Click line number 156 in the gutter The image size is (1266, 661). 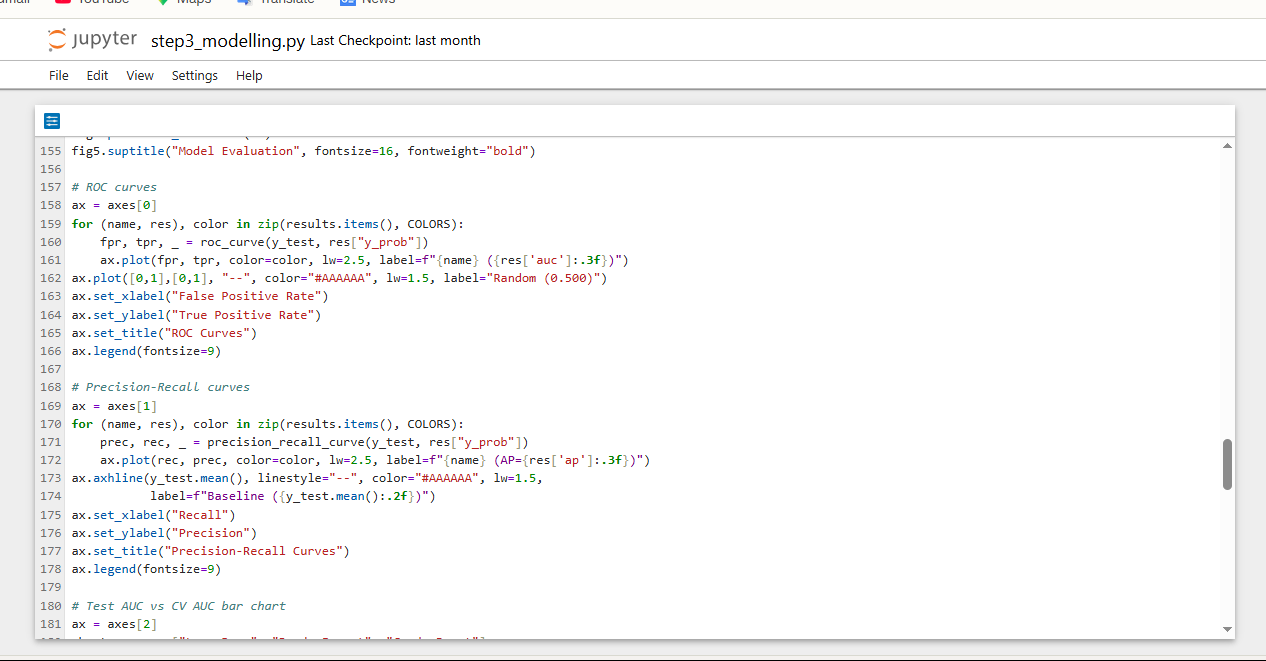pyautogui.click(x=50, y=169)
